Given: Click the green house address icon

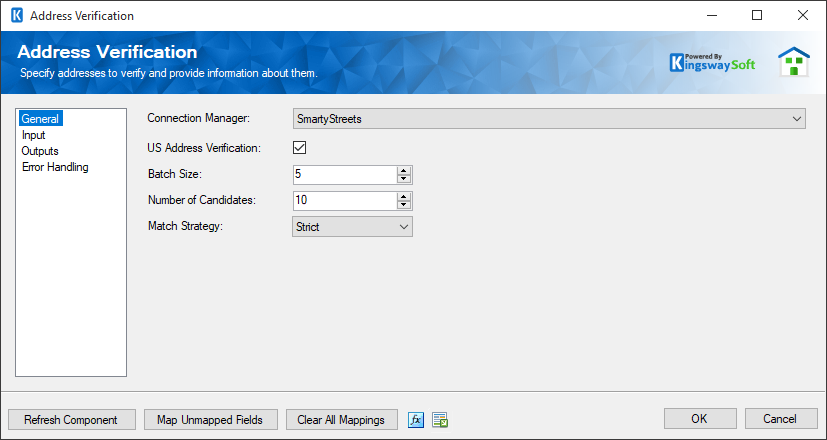Looking at the screenshot, I should pyautogui.click(x=794, y=62).
